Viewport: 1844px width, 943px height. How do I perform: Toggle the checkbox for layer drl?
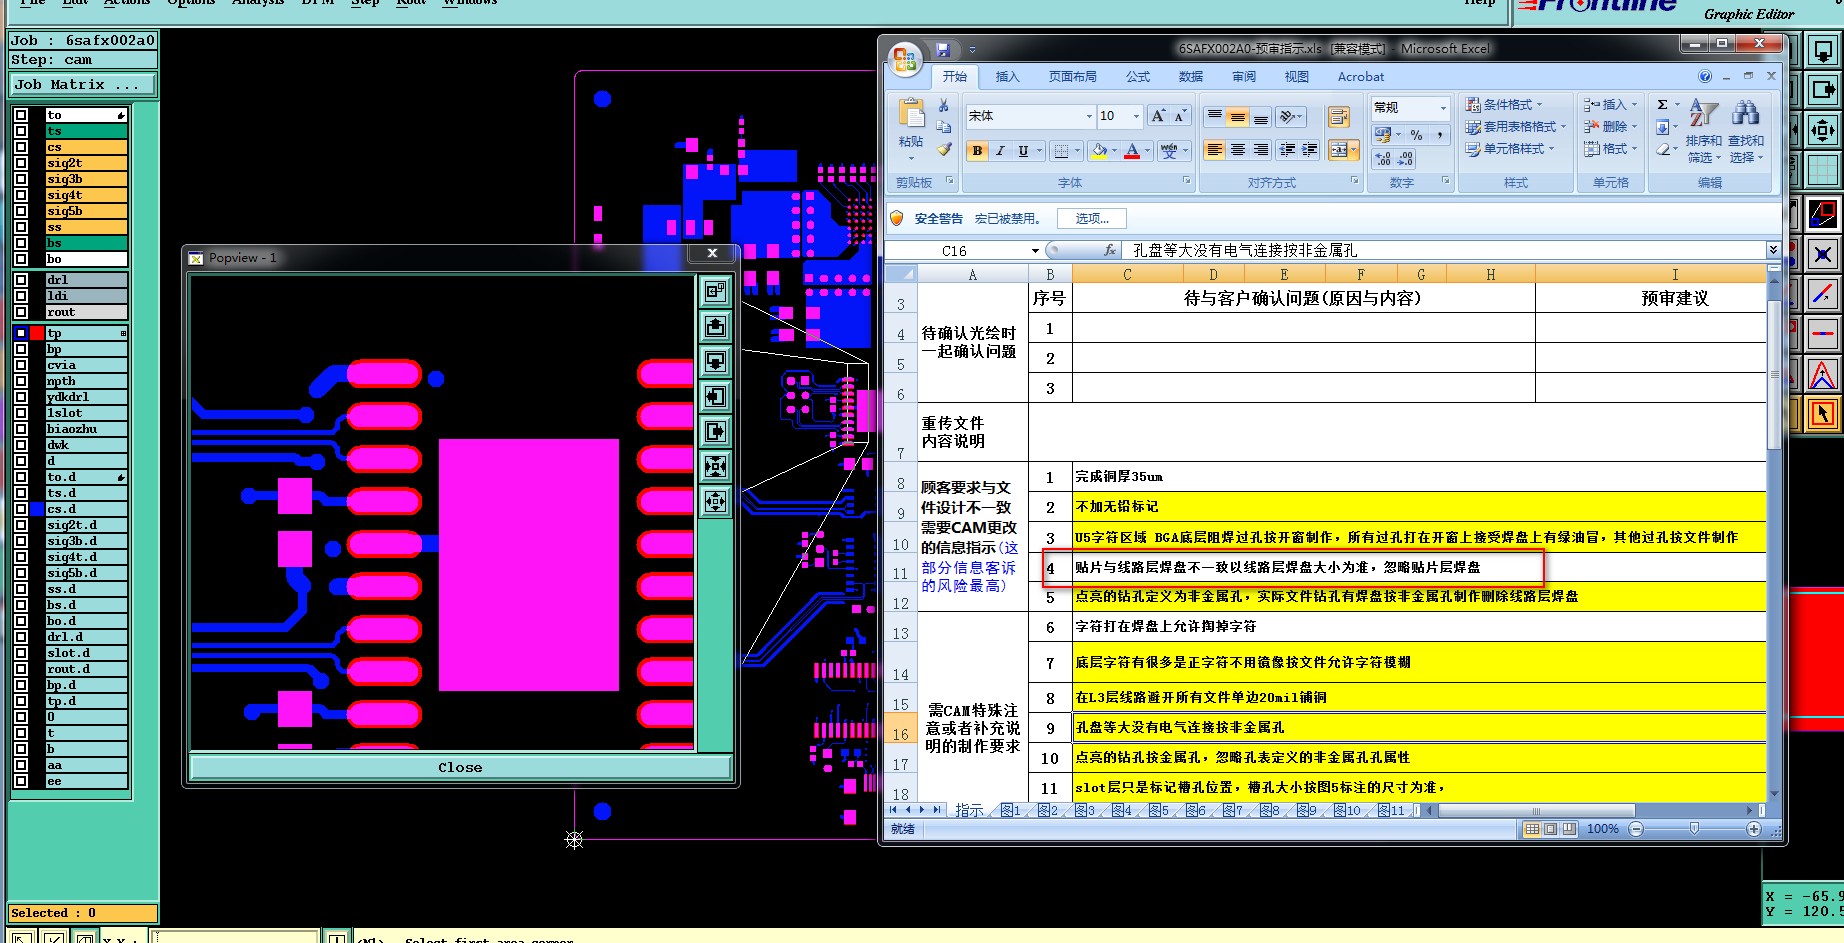pyautogui.click(x=21, y=280)
